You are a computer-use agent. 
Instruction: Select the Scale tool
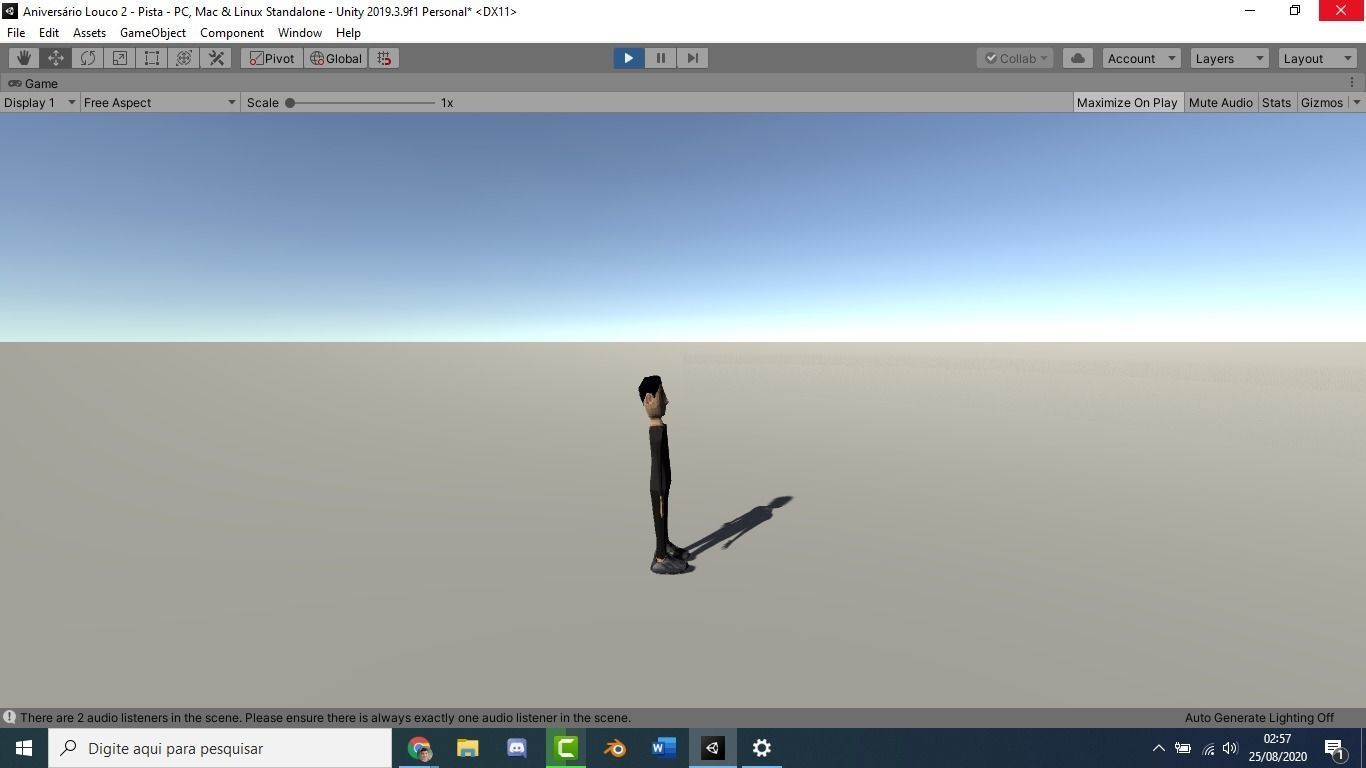point(120,58)
